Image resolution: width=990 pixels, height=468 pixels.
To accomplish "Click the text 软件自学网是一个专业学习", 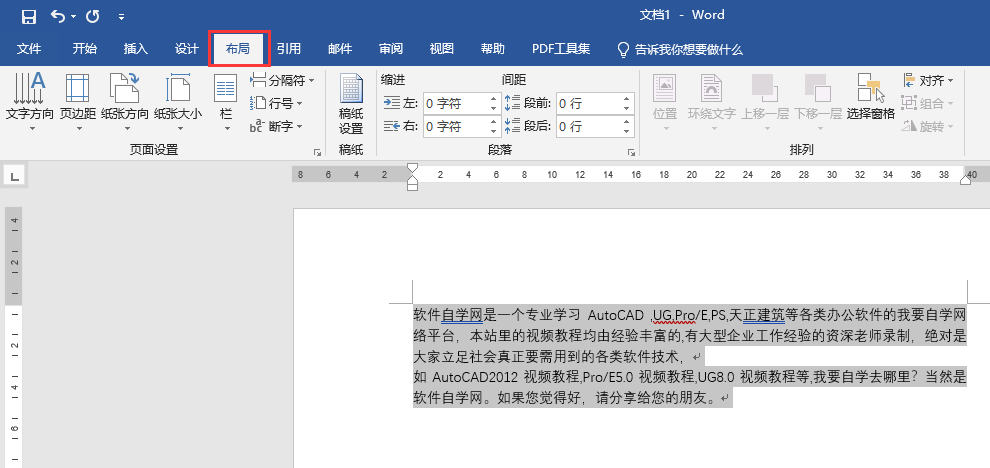I will (496, 315).
